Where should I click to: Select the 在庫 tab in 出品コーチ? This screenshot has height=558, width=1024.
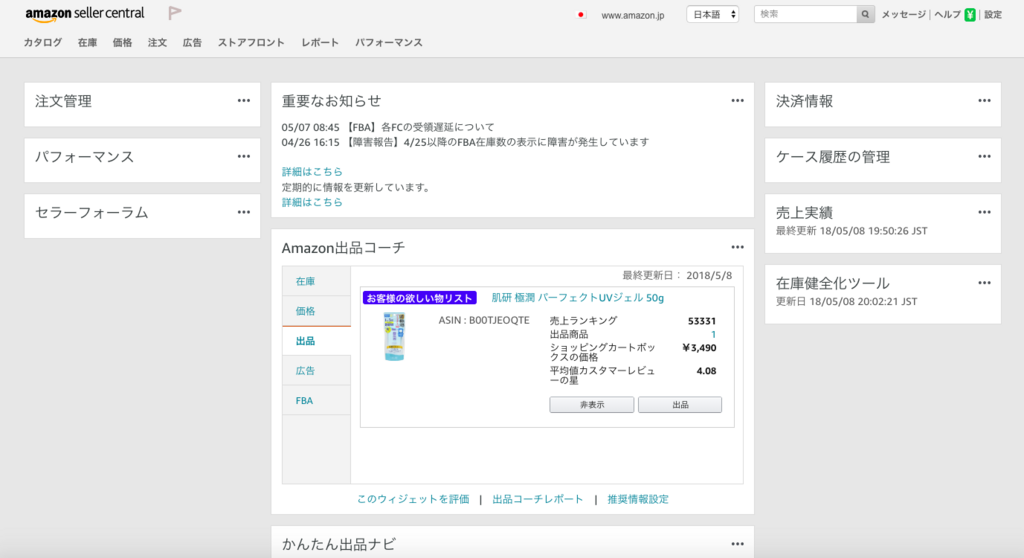tap(317, 282)
